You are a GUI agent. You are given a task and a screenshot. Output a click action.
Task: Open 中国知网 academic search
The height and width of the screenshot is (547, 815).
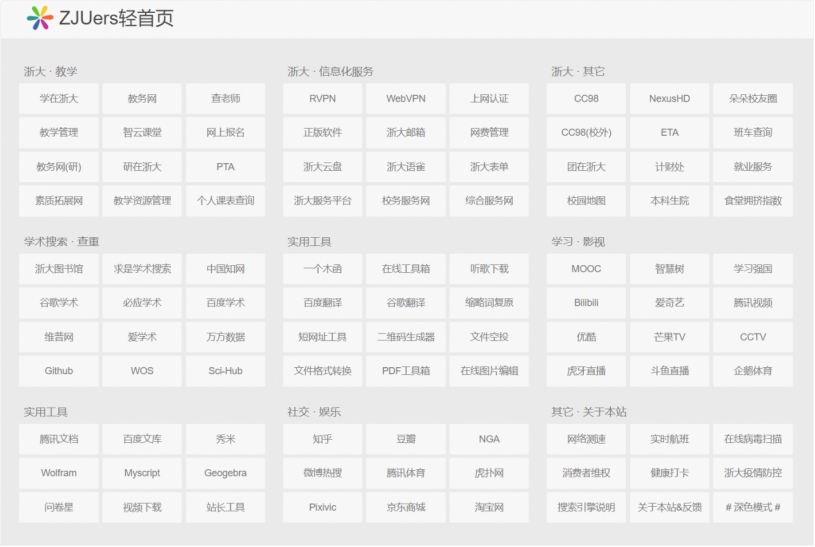pos(225,269)
